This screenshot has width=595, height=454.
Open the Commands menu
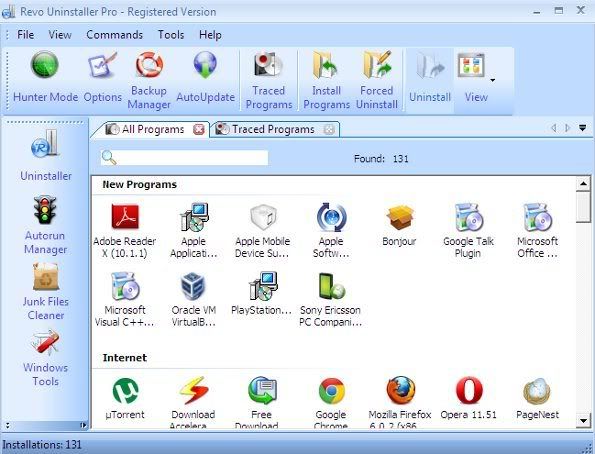(115, 35)
